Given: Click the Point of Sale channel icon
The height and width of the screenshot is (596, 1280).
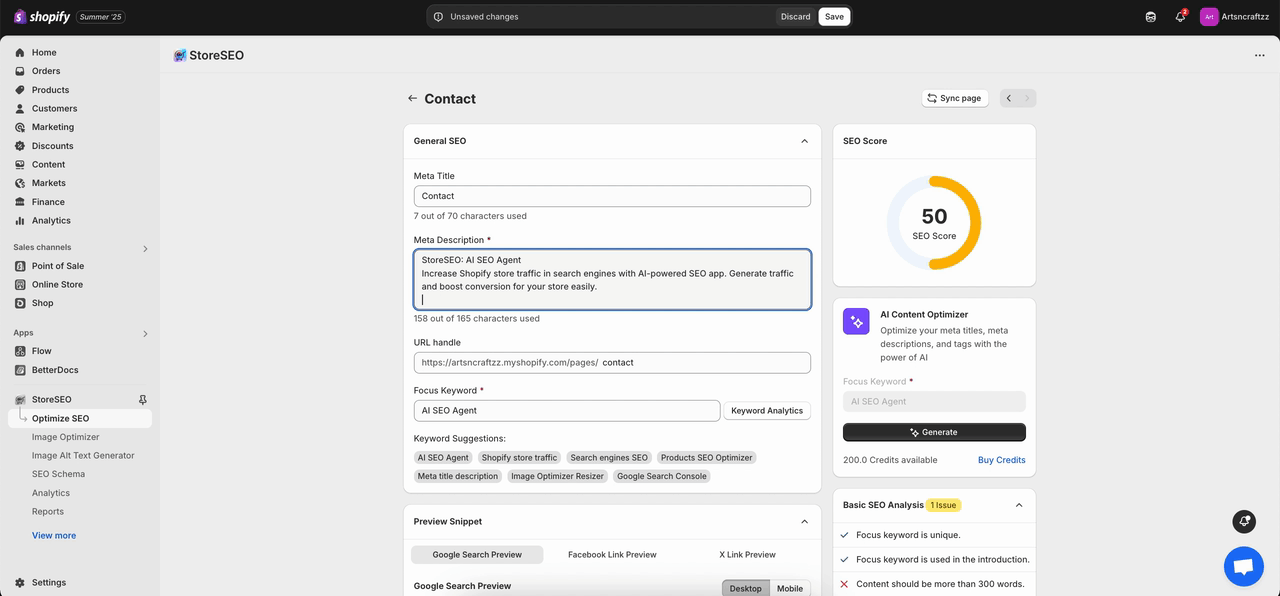Looking at the screenshot, I should click(20, 266).
